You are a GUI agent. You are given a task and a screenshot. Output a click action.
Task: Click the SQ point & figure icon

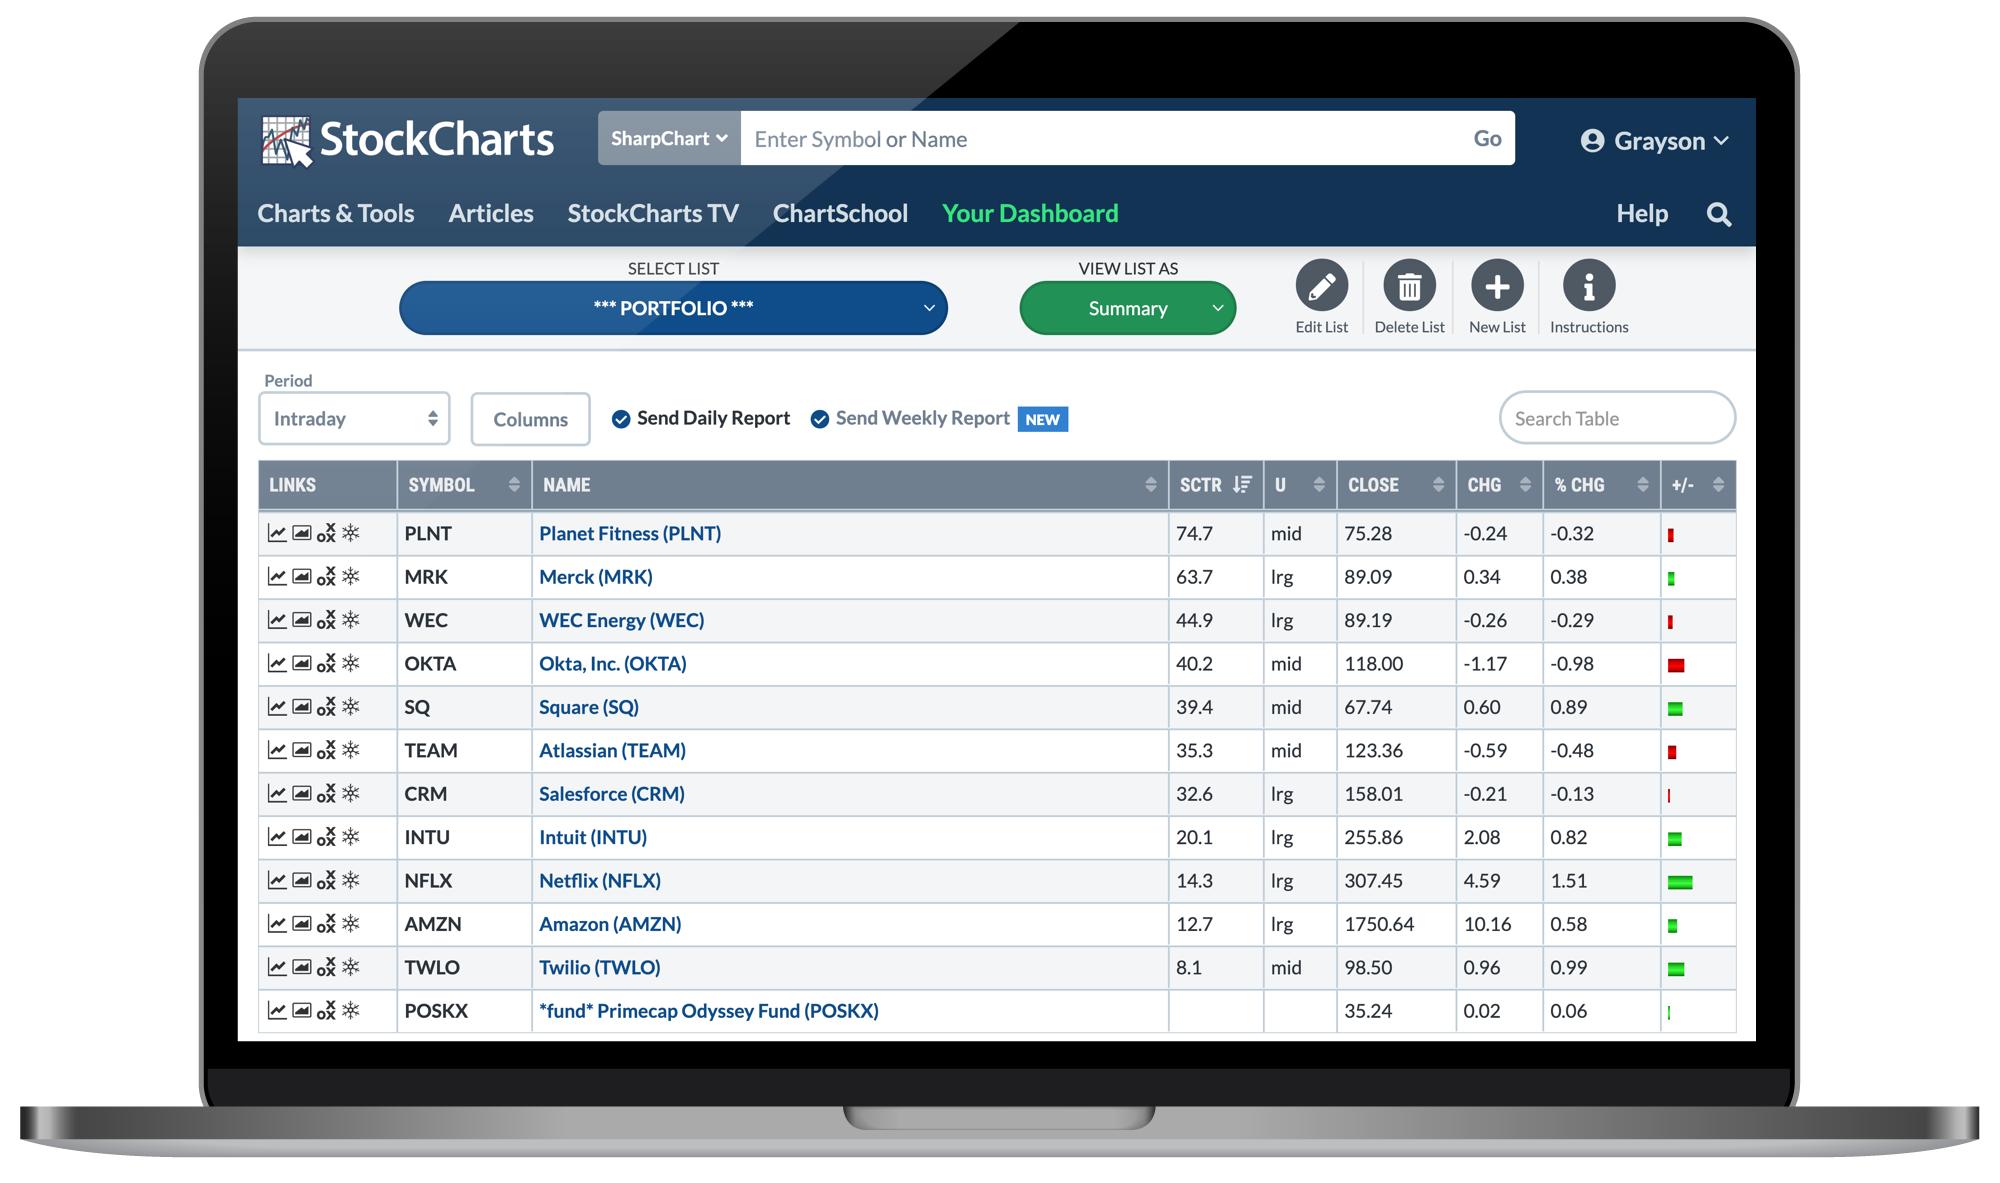[x=326, y=706]
